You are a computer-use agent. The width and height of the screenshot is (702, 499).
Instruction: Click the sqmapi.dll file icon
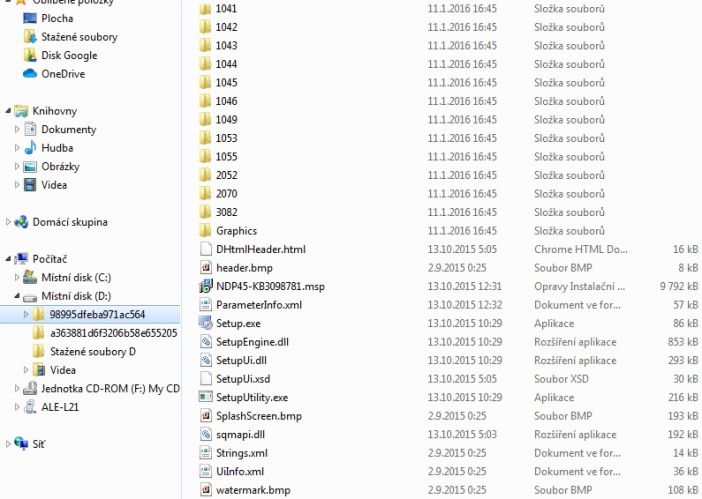click(205, 434)
